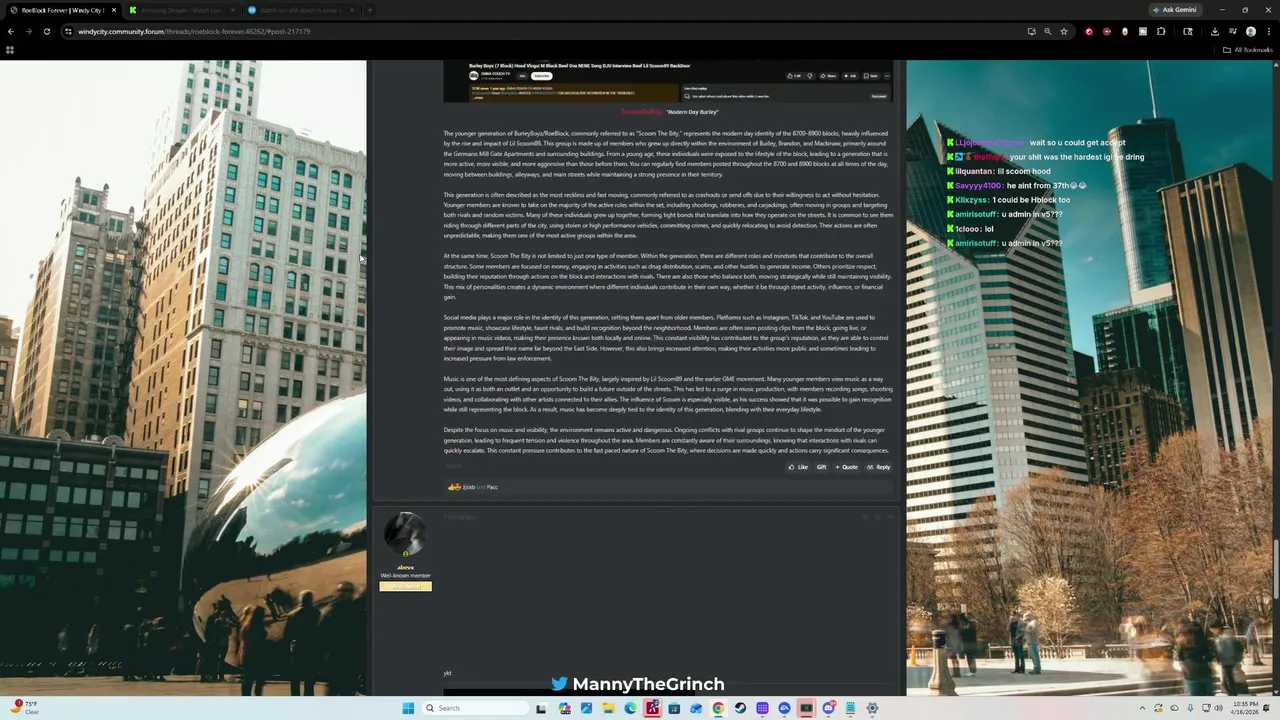Switch to the third browser tab
1280x720 pixels.
tap(300, 10)
